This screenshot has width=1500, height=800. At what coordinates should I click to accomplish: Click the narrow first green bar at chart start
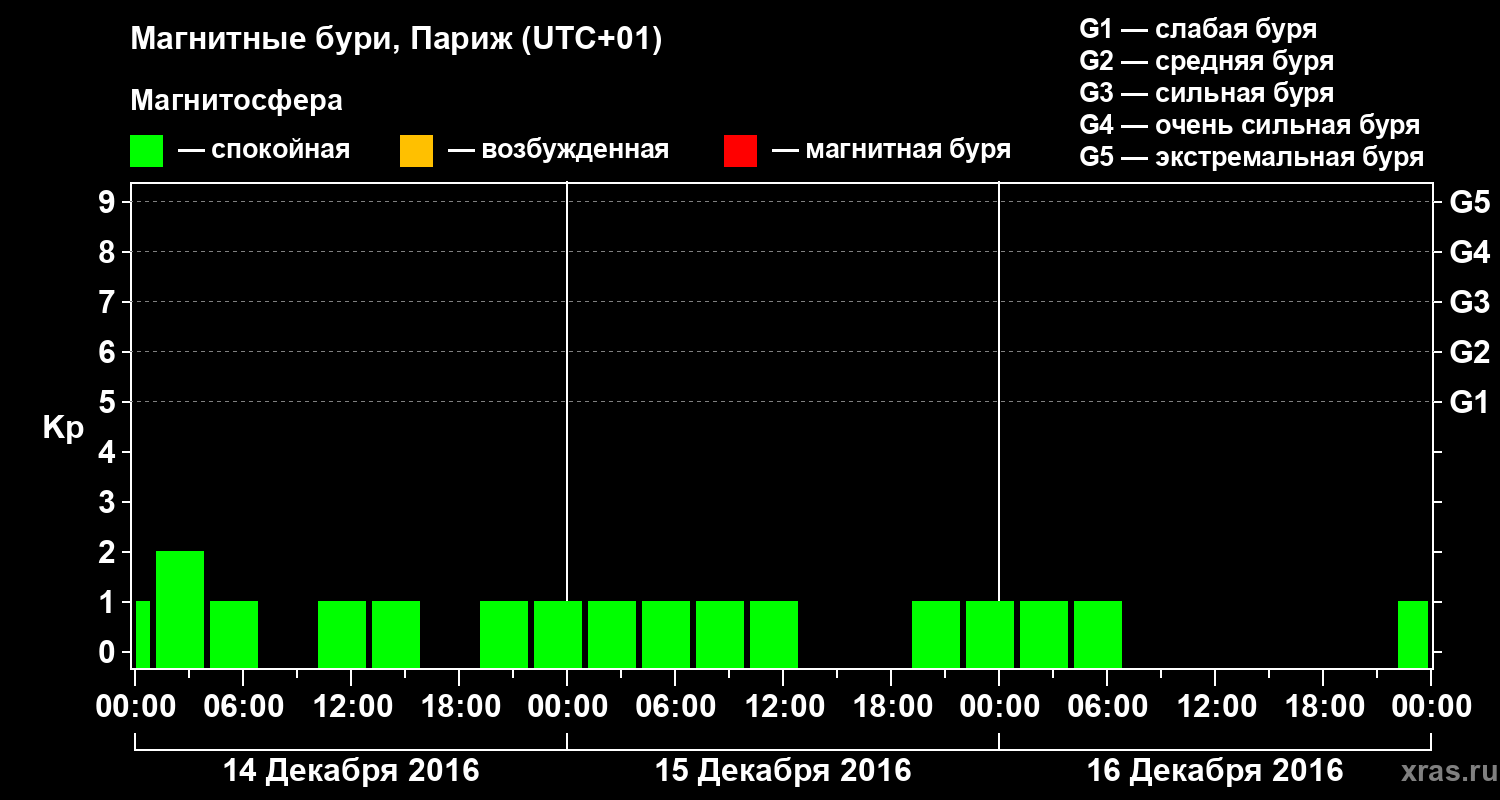tap(143, 634)
